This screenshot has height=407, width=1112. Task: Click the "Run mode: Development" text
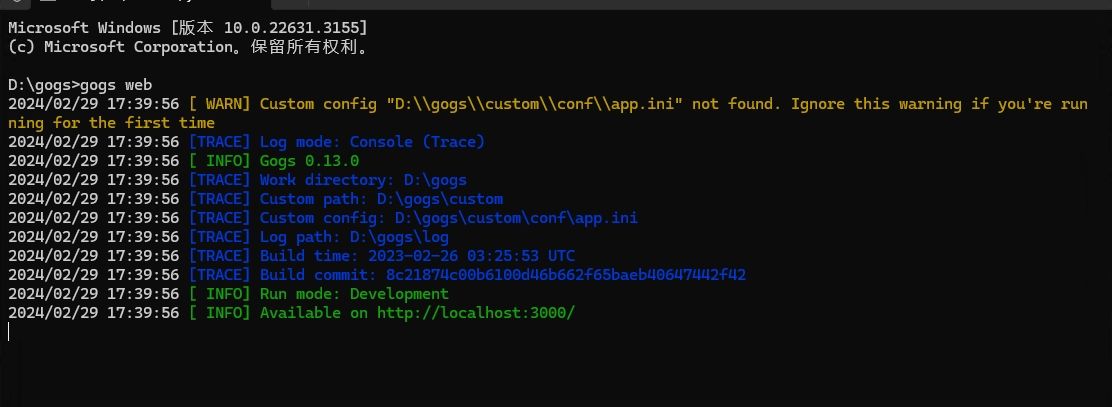click(354, 294)
